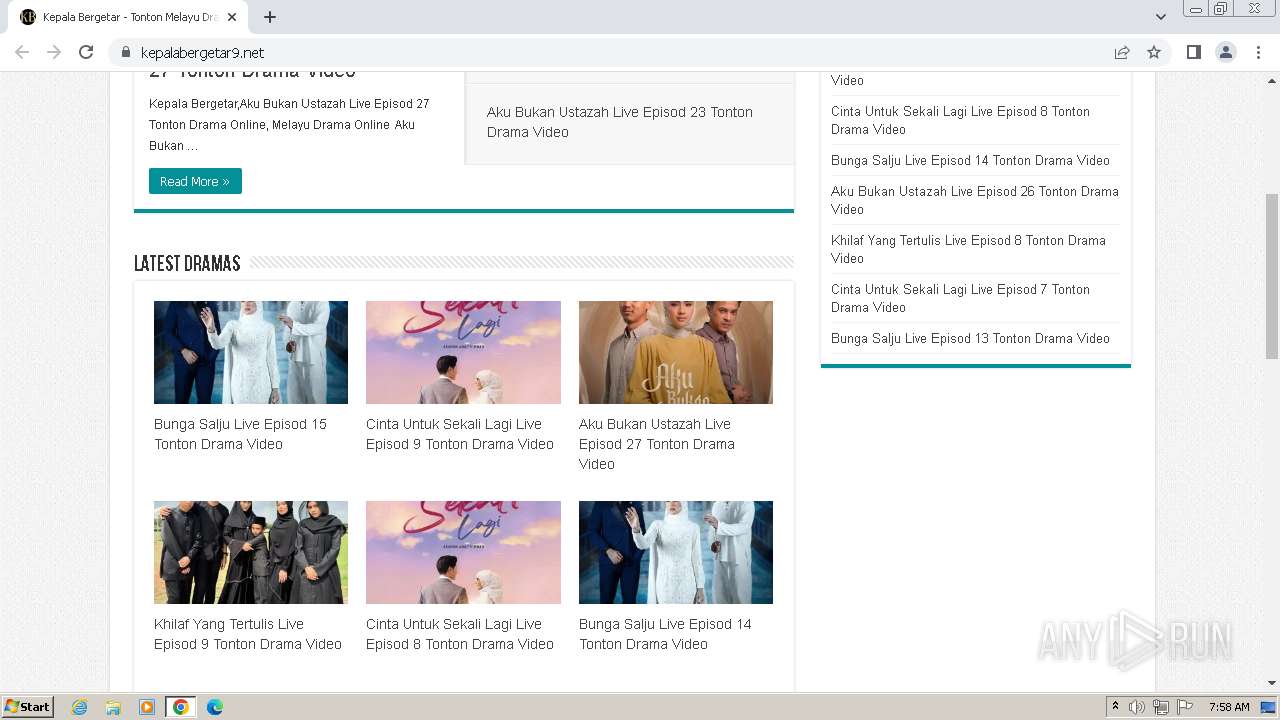Screen dimensions: 1280x720
Task: Open sidebar Cinta Untuk Sekali Lagi Episod 8 link
Action: [x=960, y=120]
